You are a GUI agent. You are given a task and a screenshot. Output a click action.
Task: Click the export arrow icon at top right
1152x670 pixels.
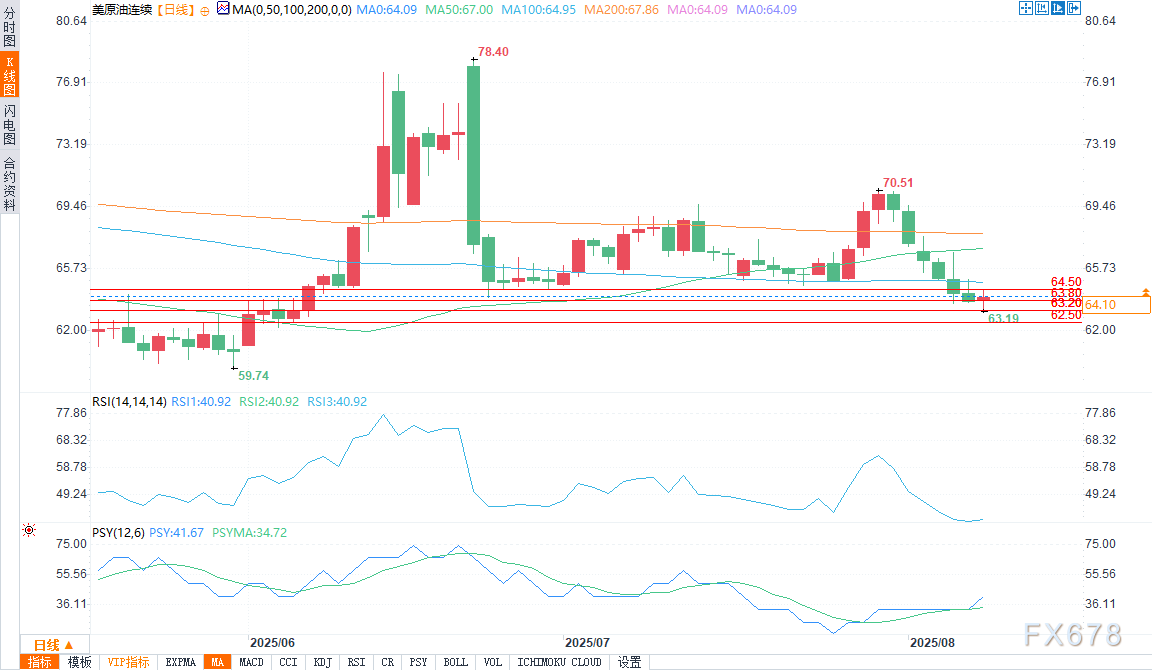point(1075,8)
